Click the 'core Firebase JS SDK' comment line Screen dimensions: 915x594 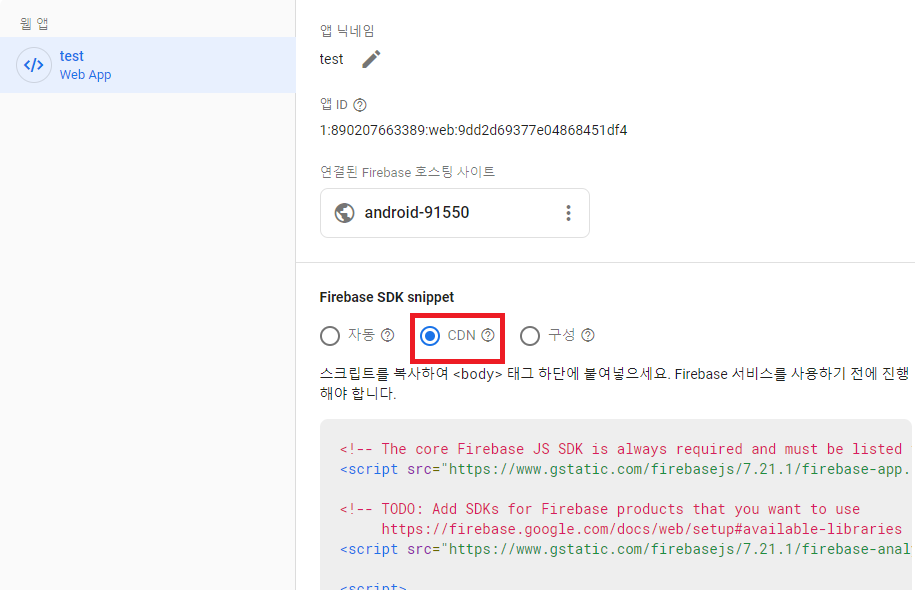(x=621, y=449)
